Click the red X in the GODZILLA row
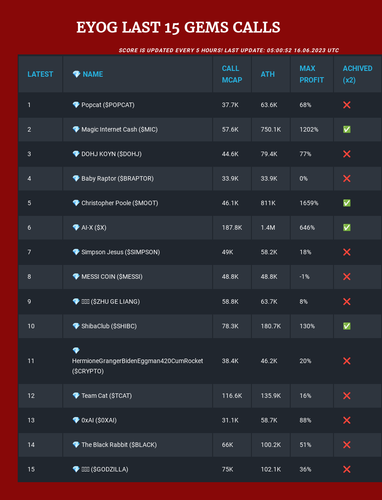 click(x=347, y=469)
